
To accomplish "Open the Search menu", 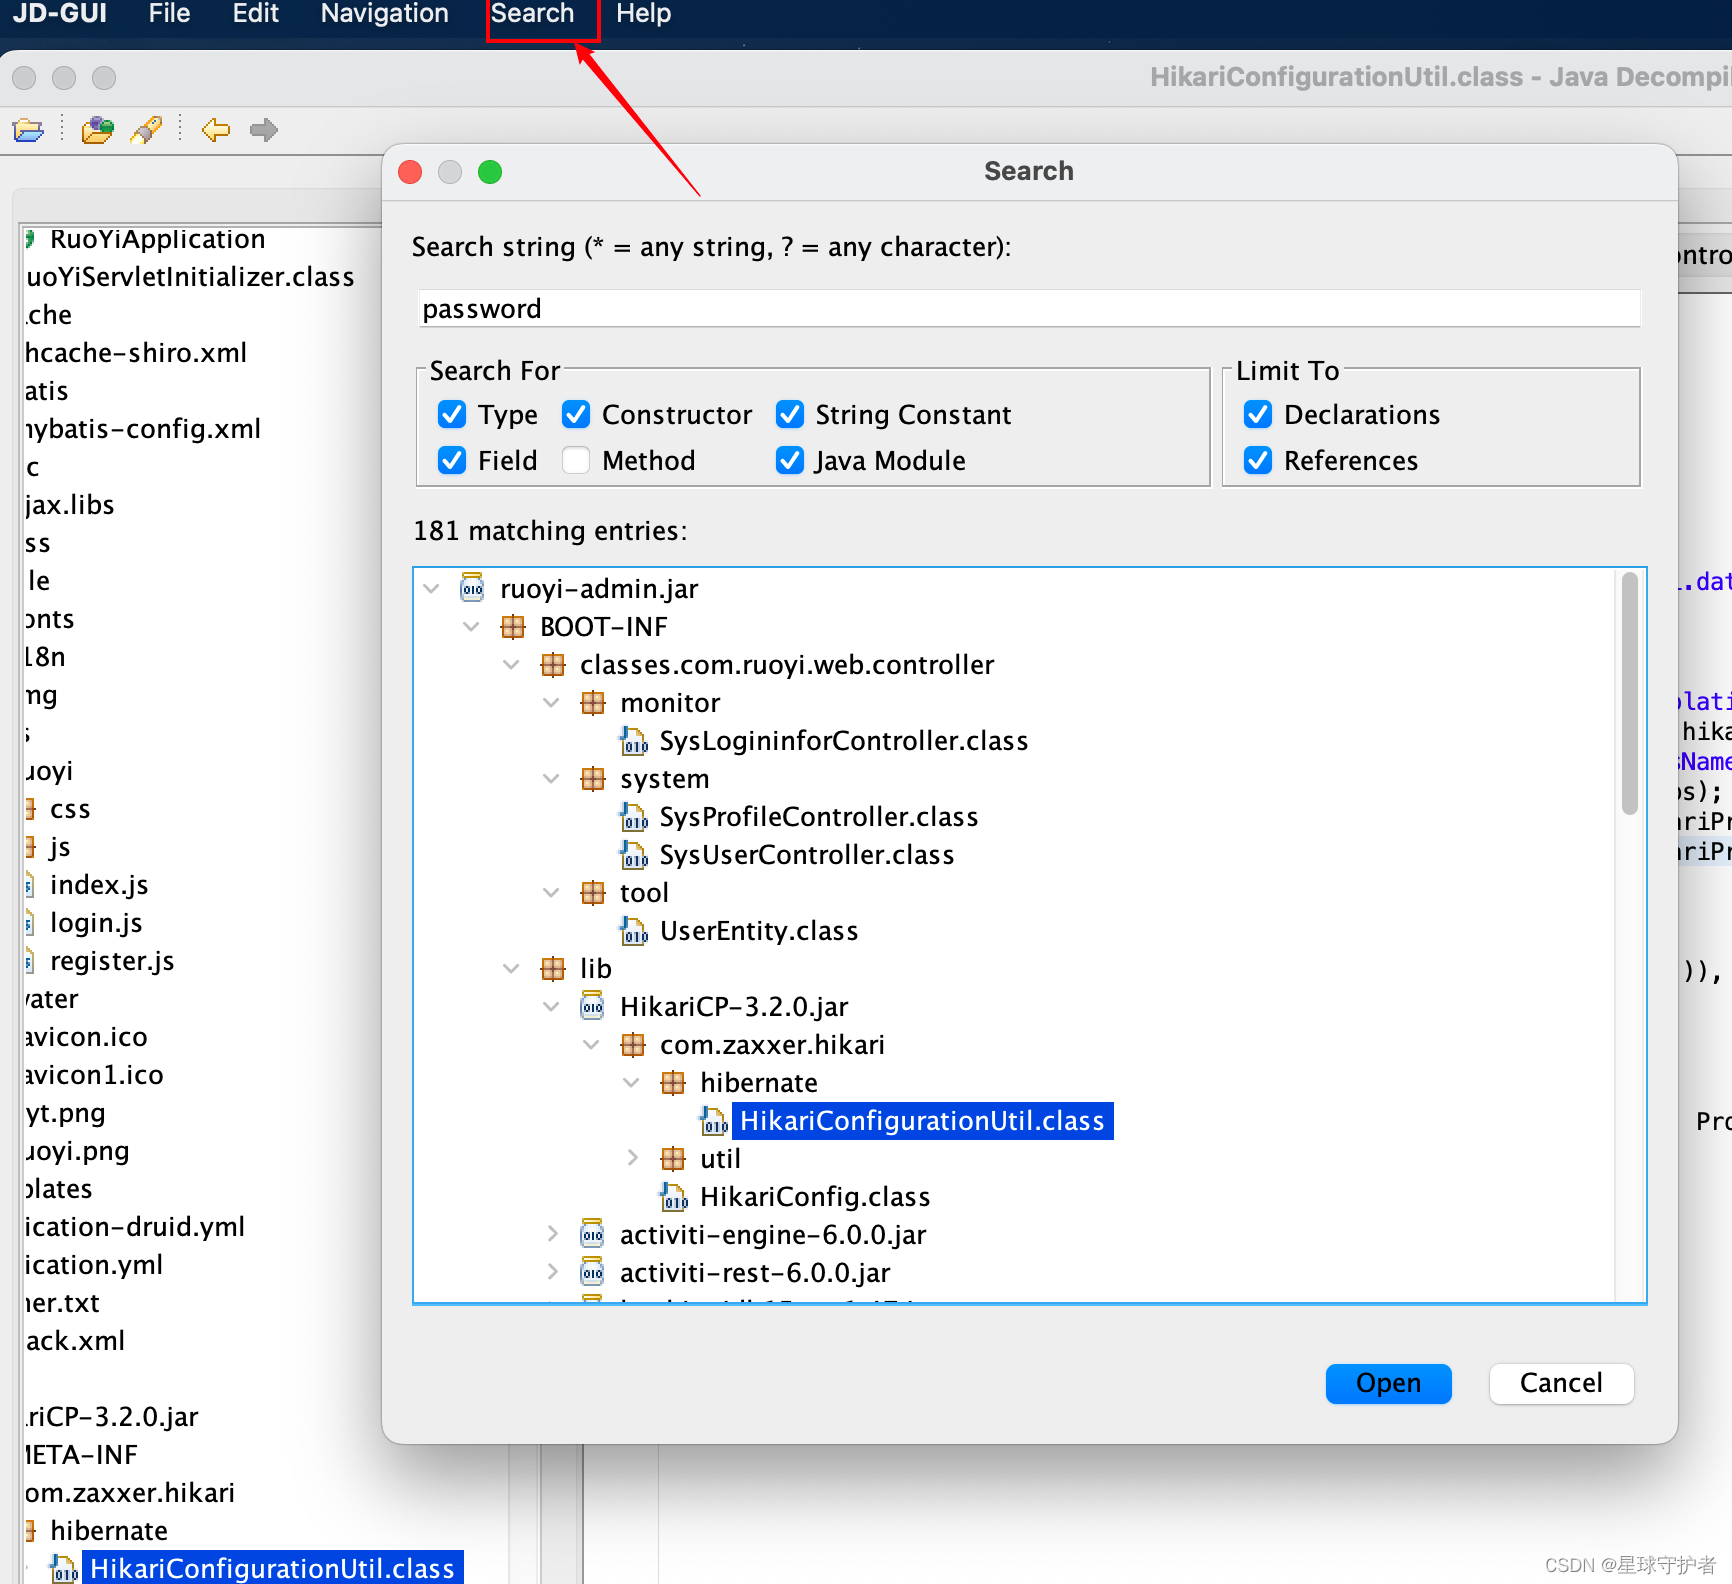I will (533, 14).
